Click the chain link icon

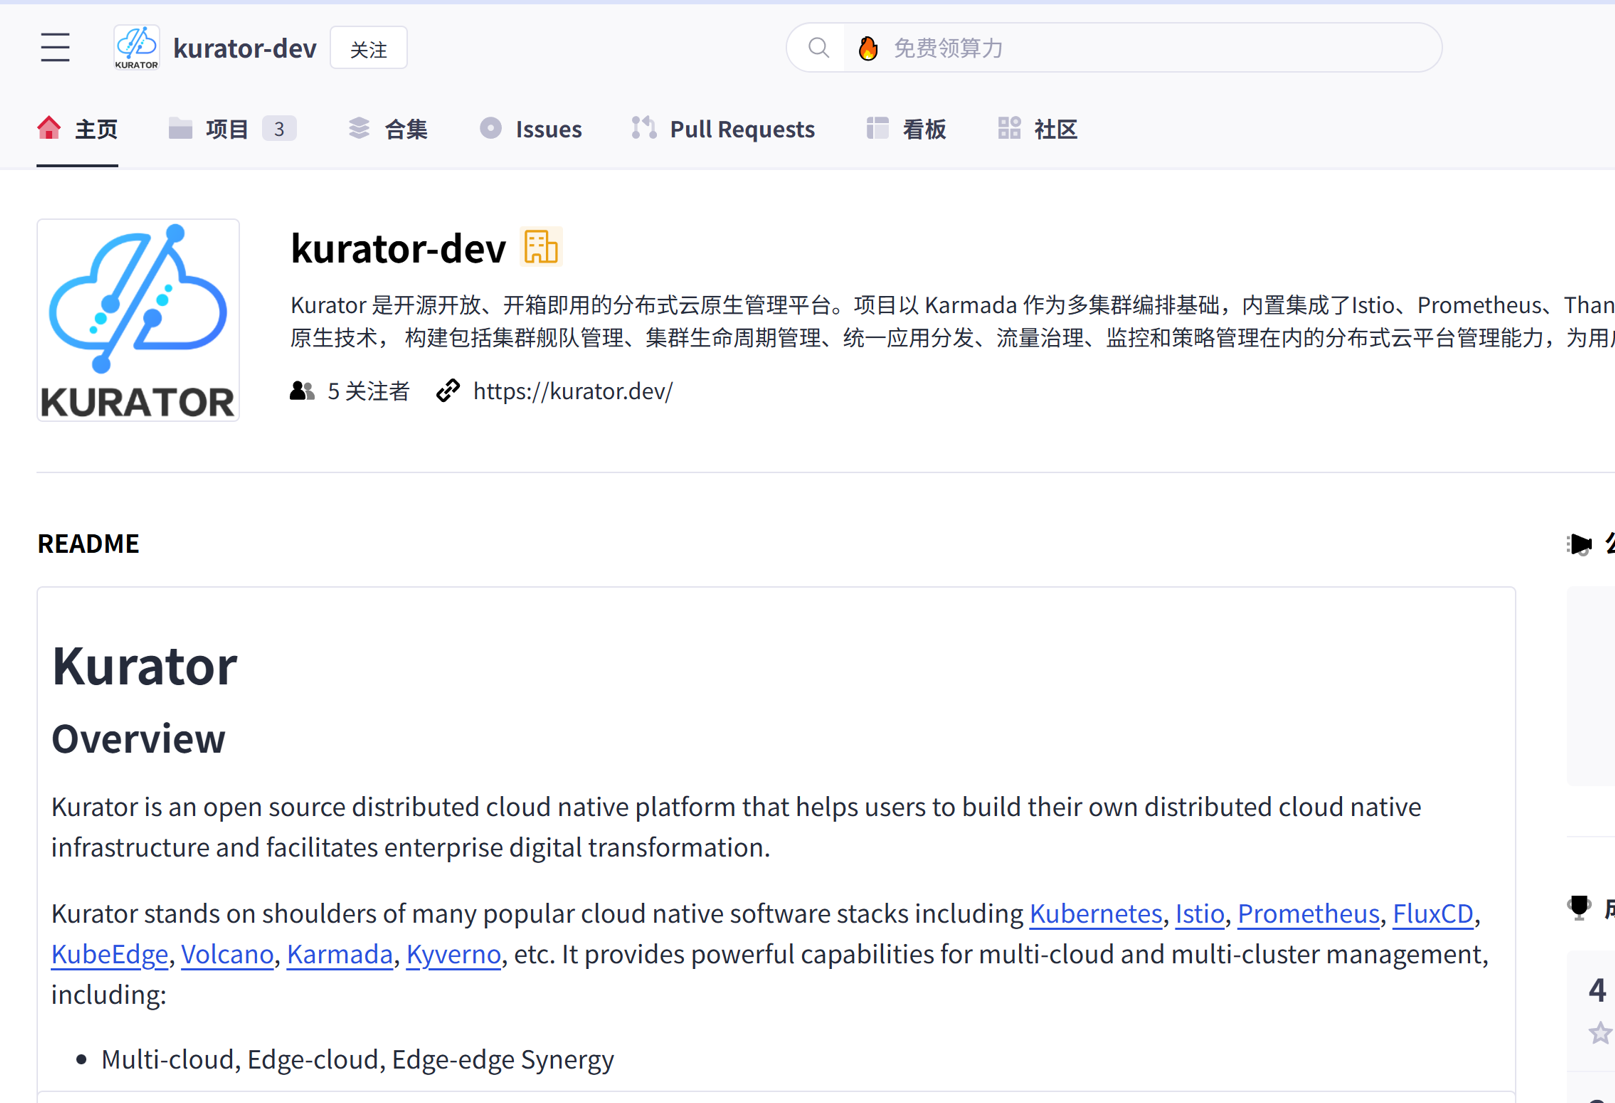pos(448,391)
